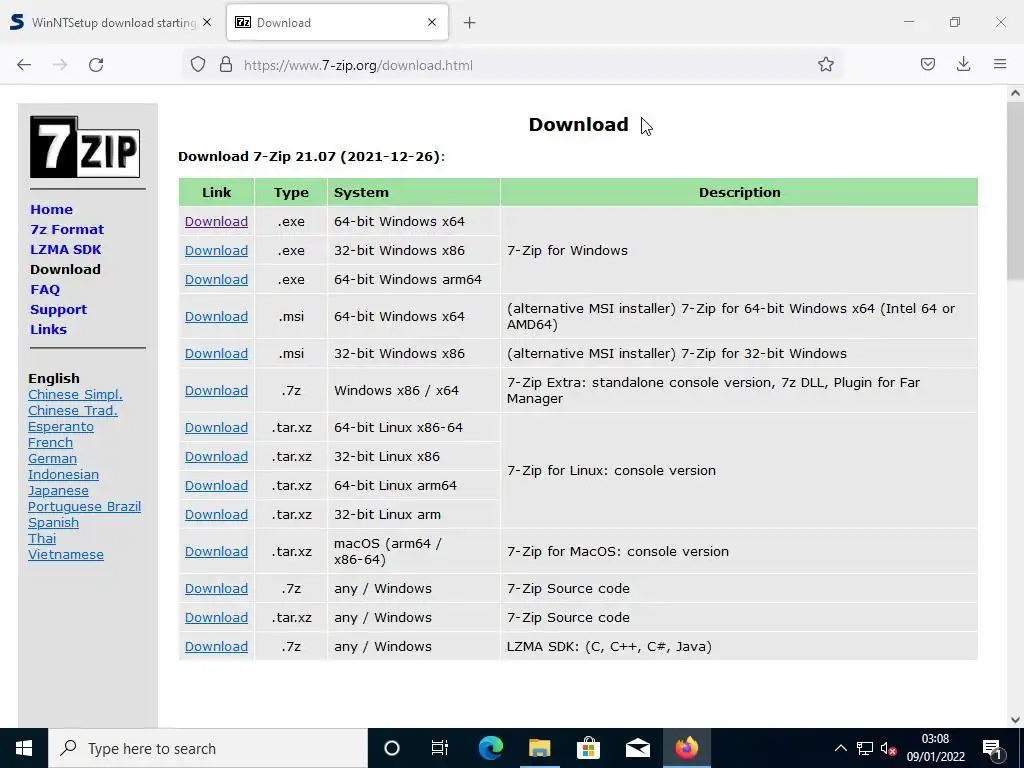This screenshot has width=1024, height=768.
Task: Focus the taskbar search box
Action: click(x=208, y=748)
